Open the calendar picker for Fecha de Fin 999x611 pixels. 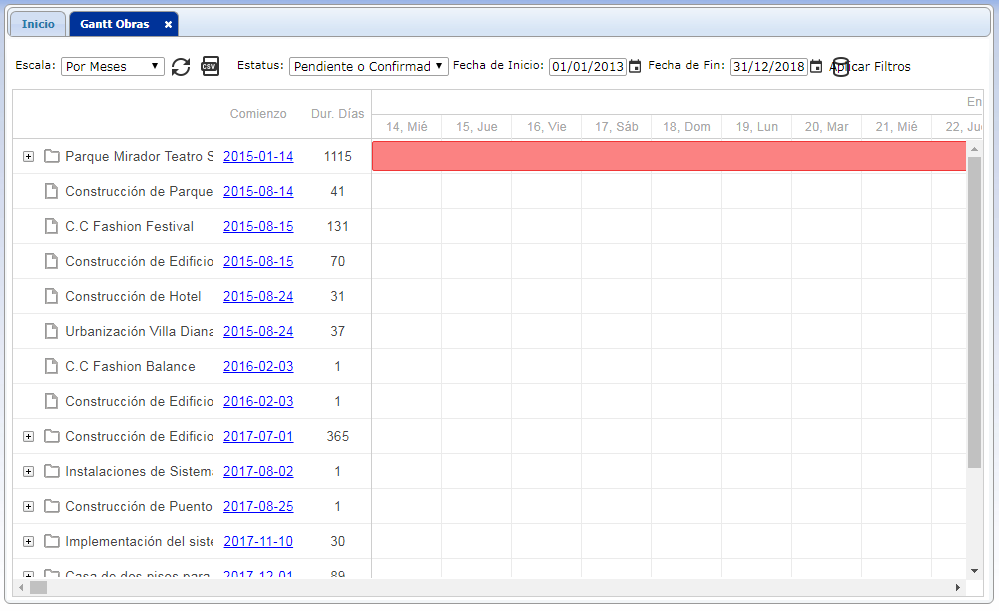(x=816, y=67)
